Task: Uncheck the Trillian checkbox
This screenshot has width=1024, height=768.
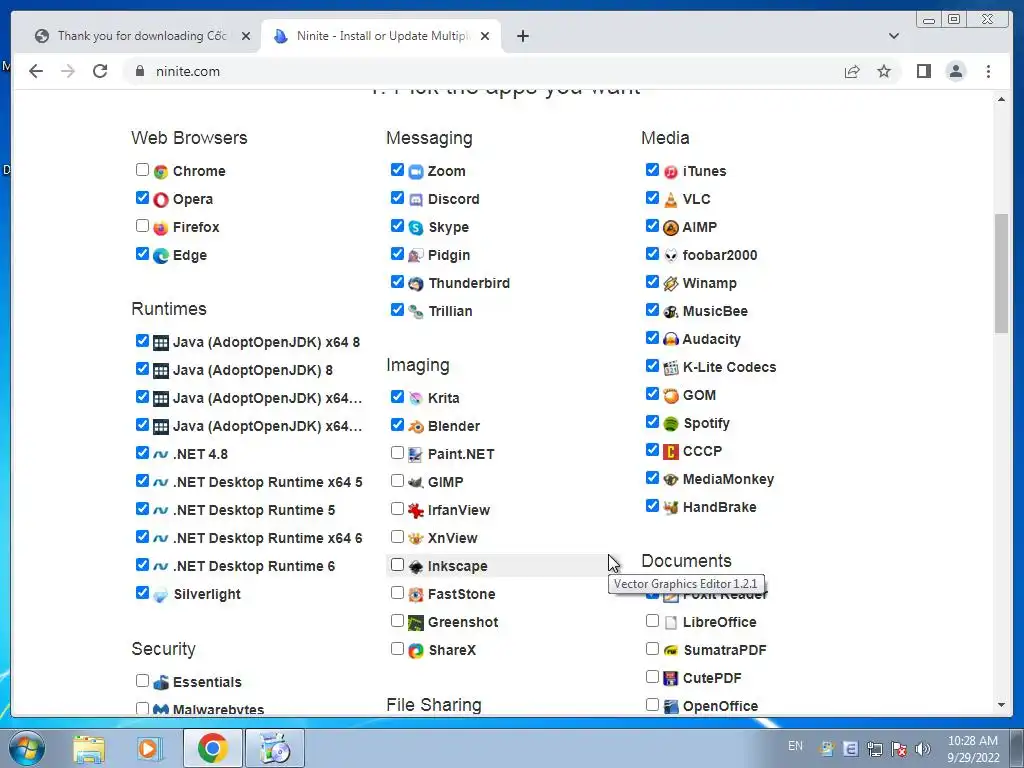Action: 397,310
